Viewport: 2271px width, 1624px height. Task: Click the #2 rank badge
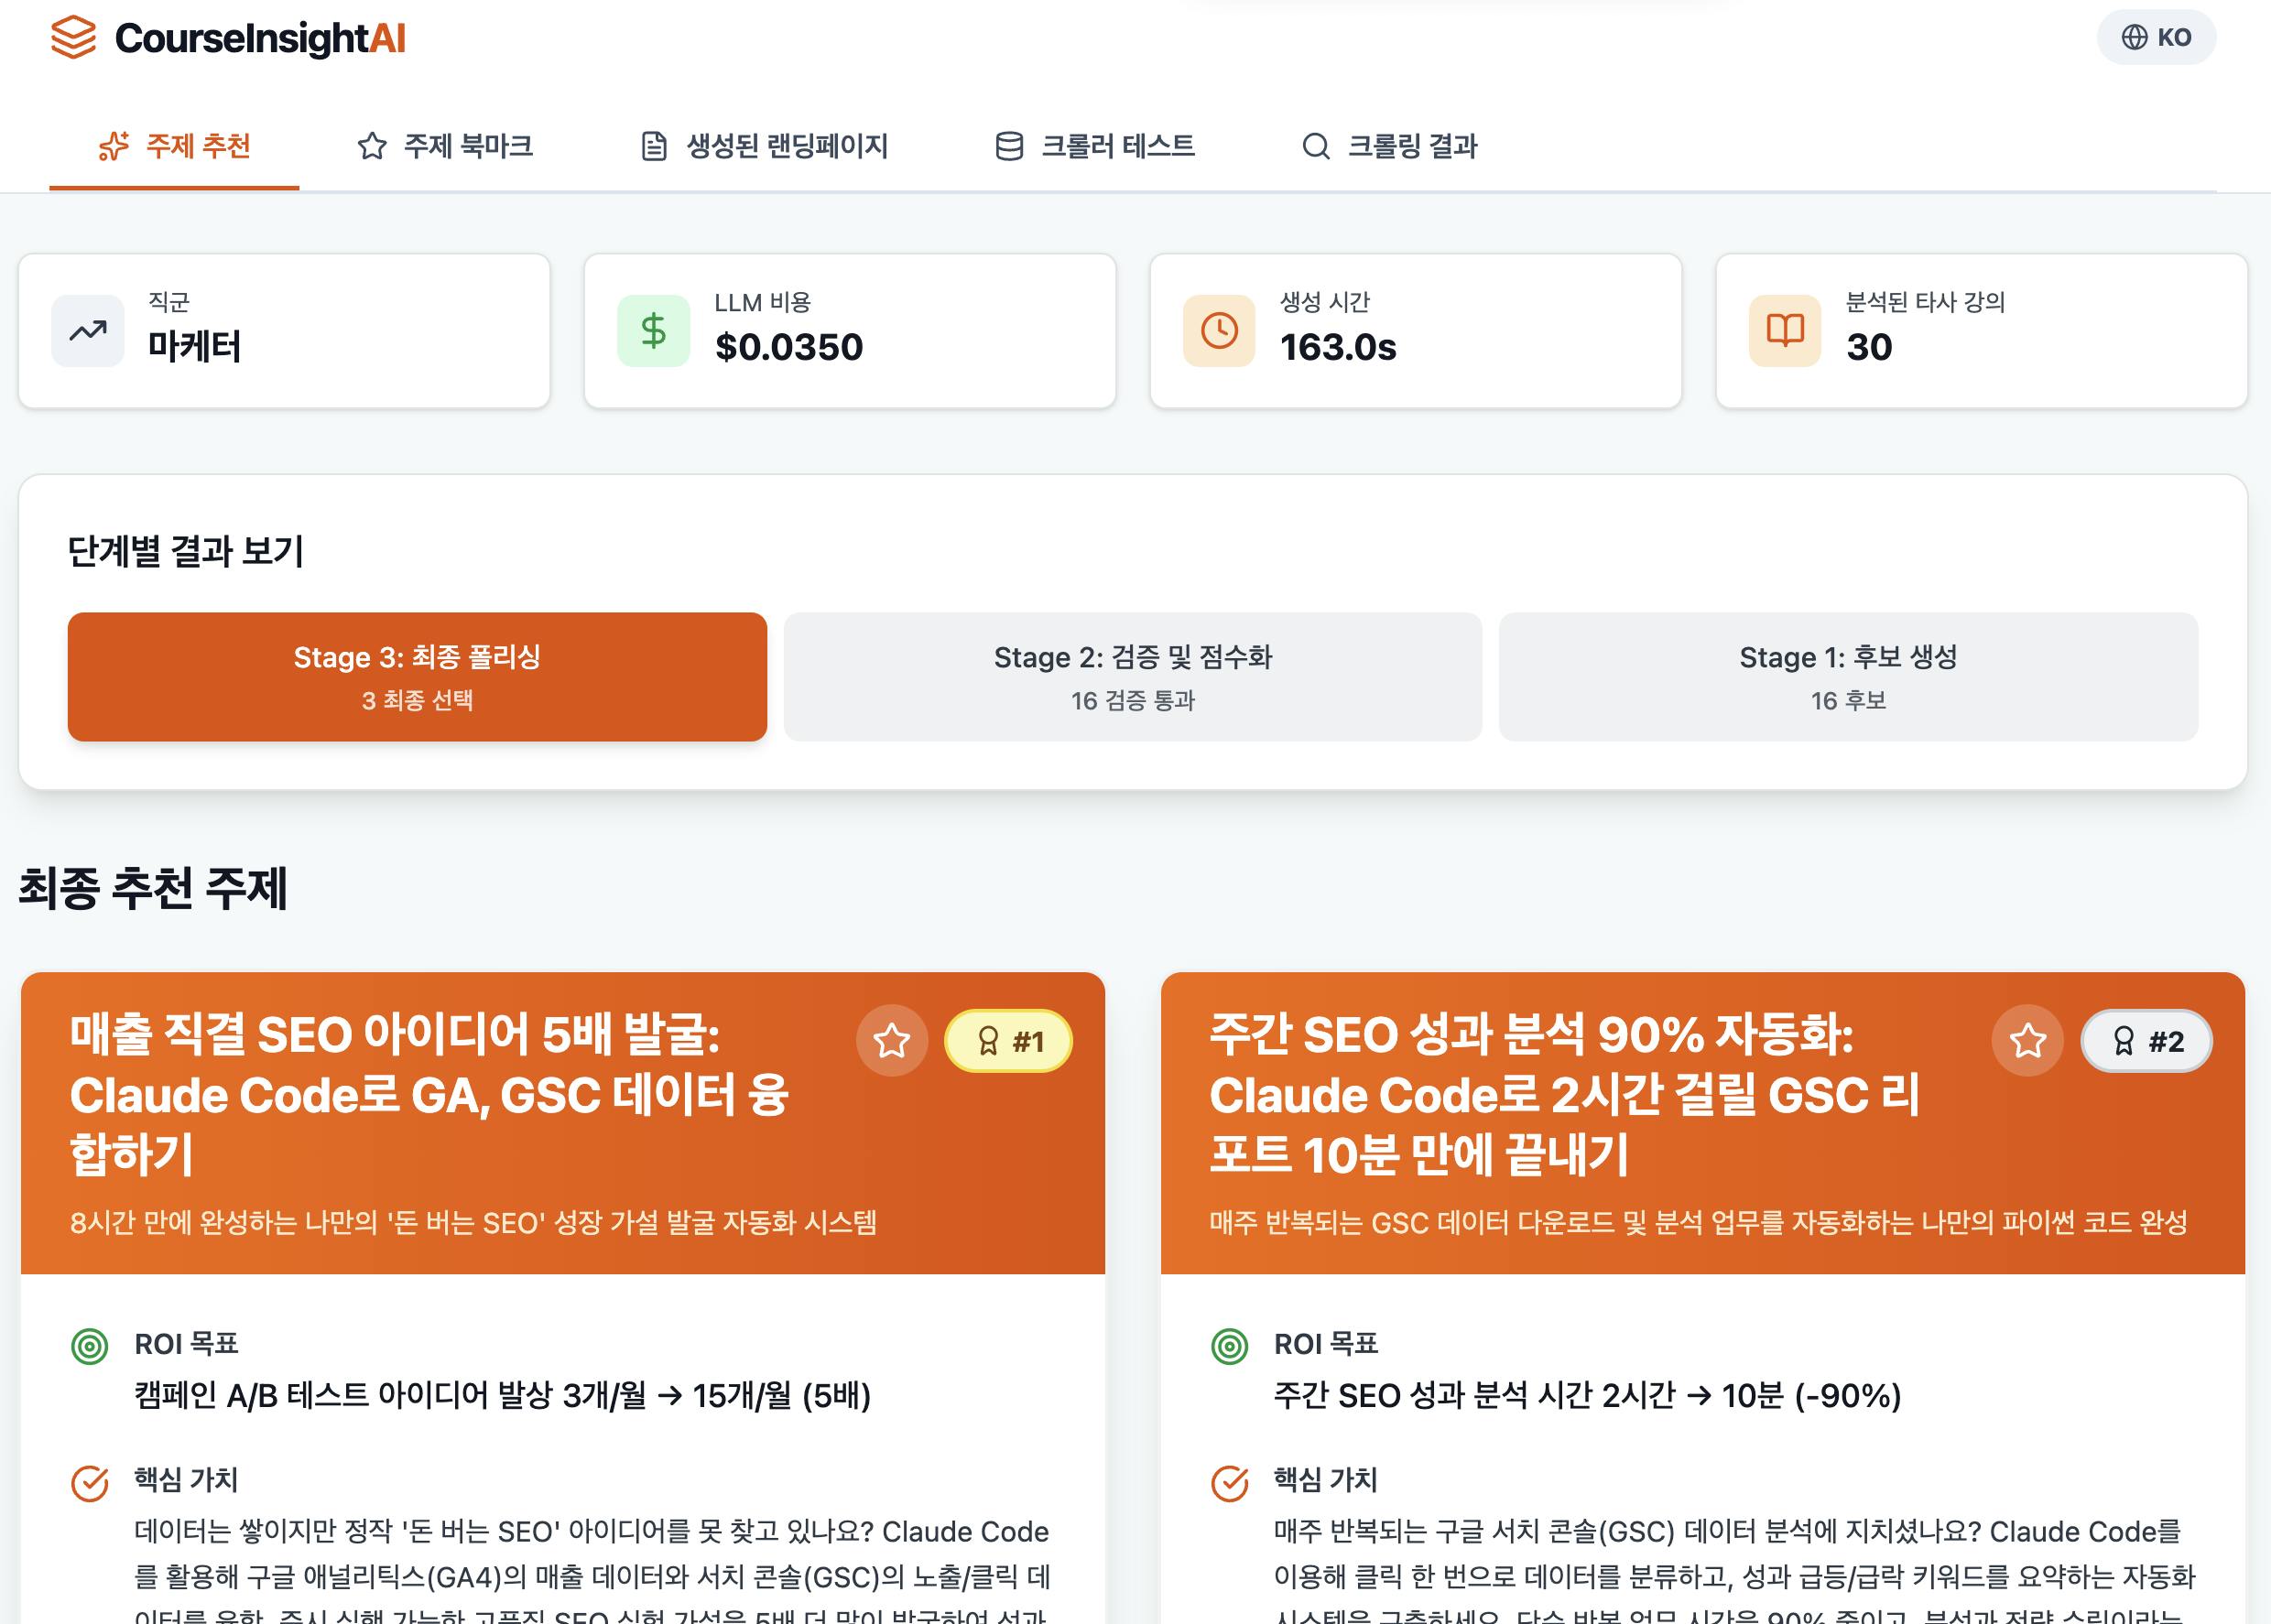click(2146, 1041)
